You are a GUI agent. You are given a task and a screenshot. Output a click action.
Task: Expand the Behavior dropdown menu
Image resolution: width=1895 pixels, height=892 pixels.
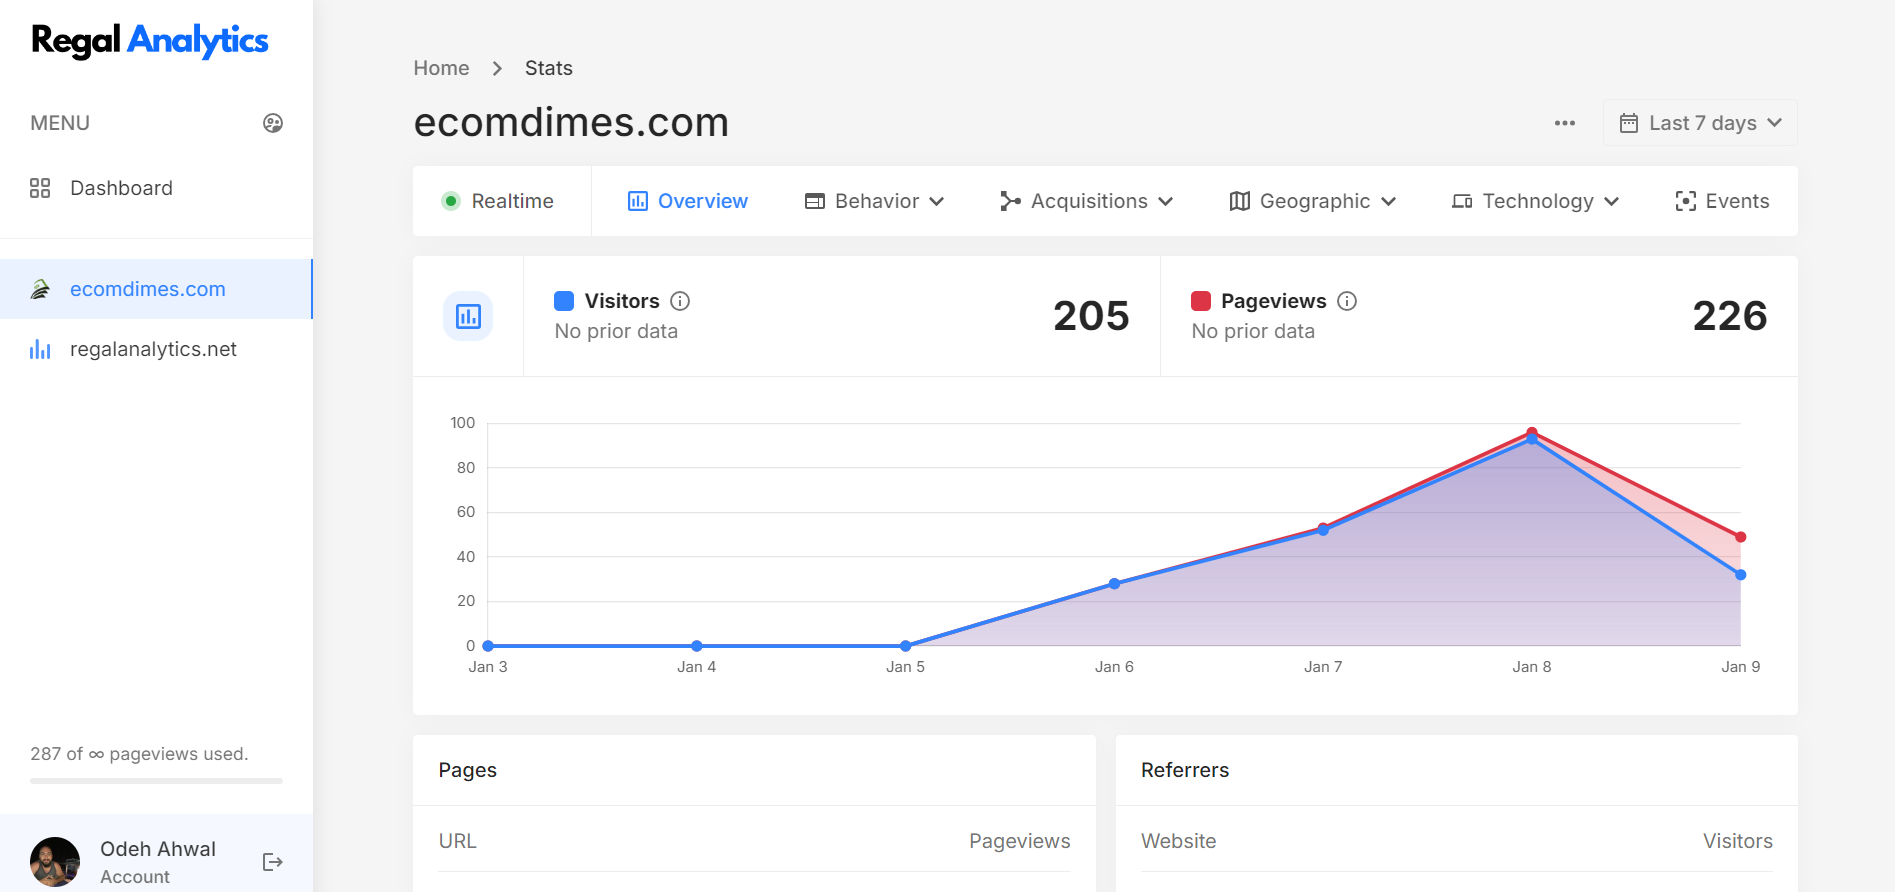874,201
